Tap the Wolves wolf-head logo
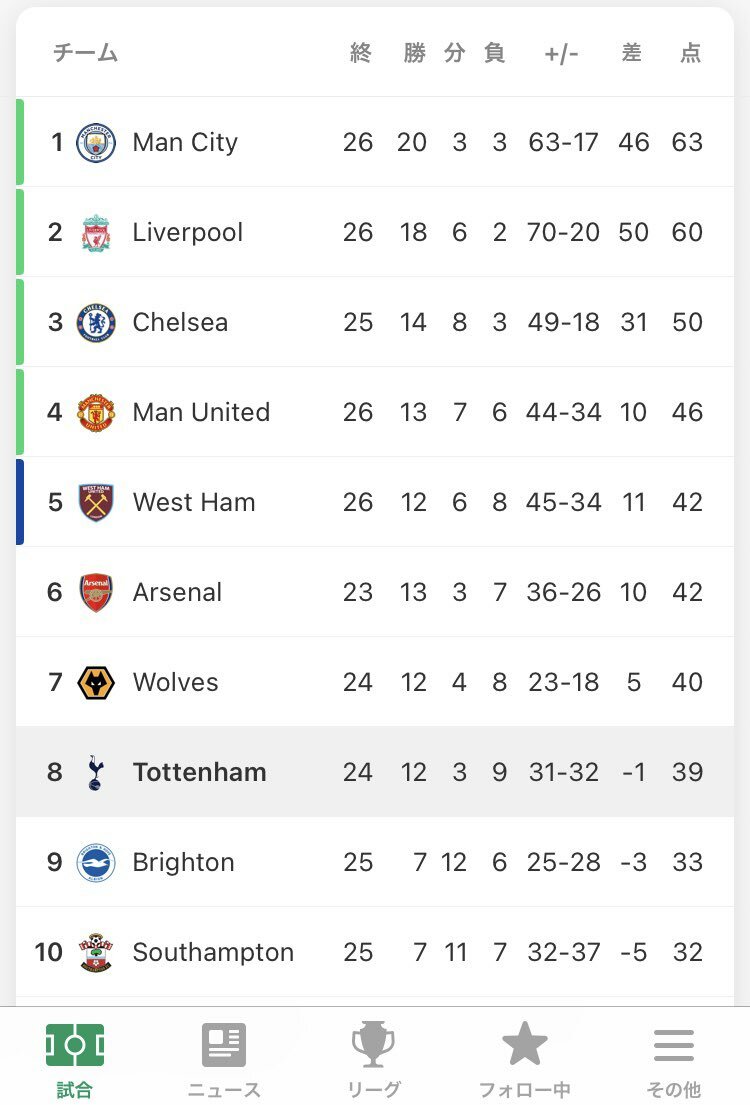Image resolution: width=750 pixels, height=1105 pixels. (x=96, y=682)
